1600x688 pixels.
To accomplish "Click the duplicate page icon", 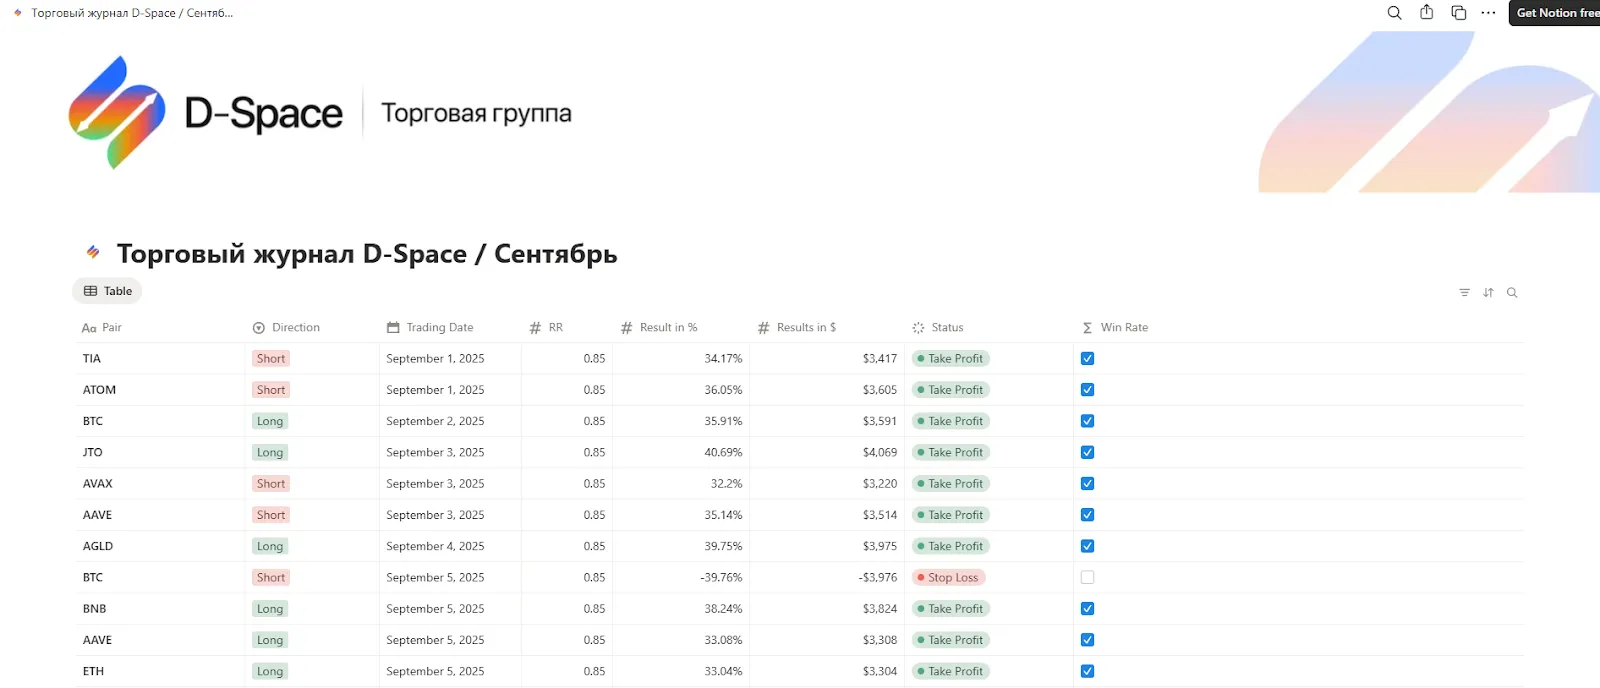I will pos(1459,13).
